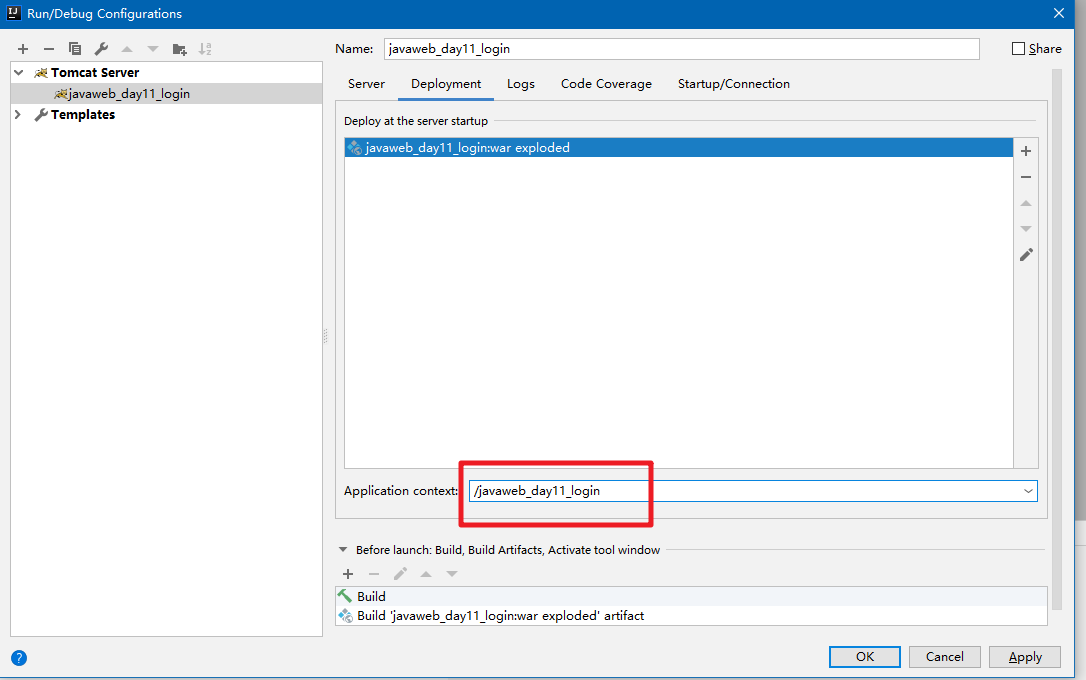
Task: Click the Apply button
Action: tap(1025, 656)
